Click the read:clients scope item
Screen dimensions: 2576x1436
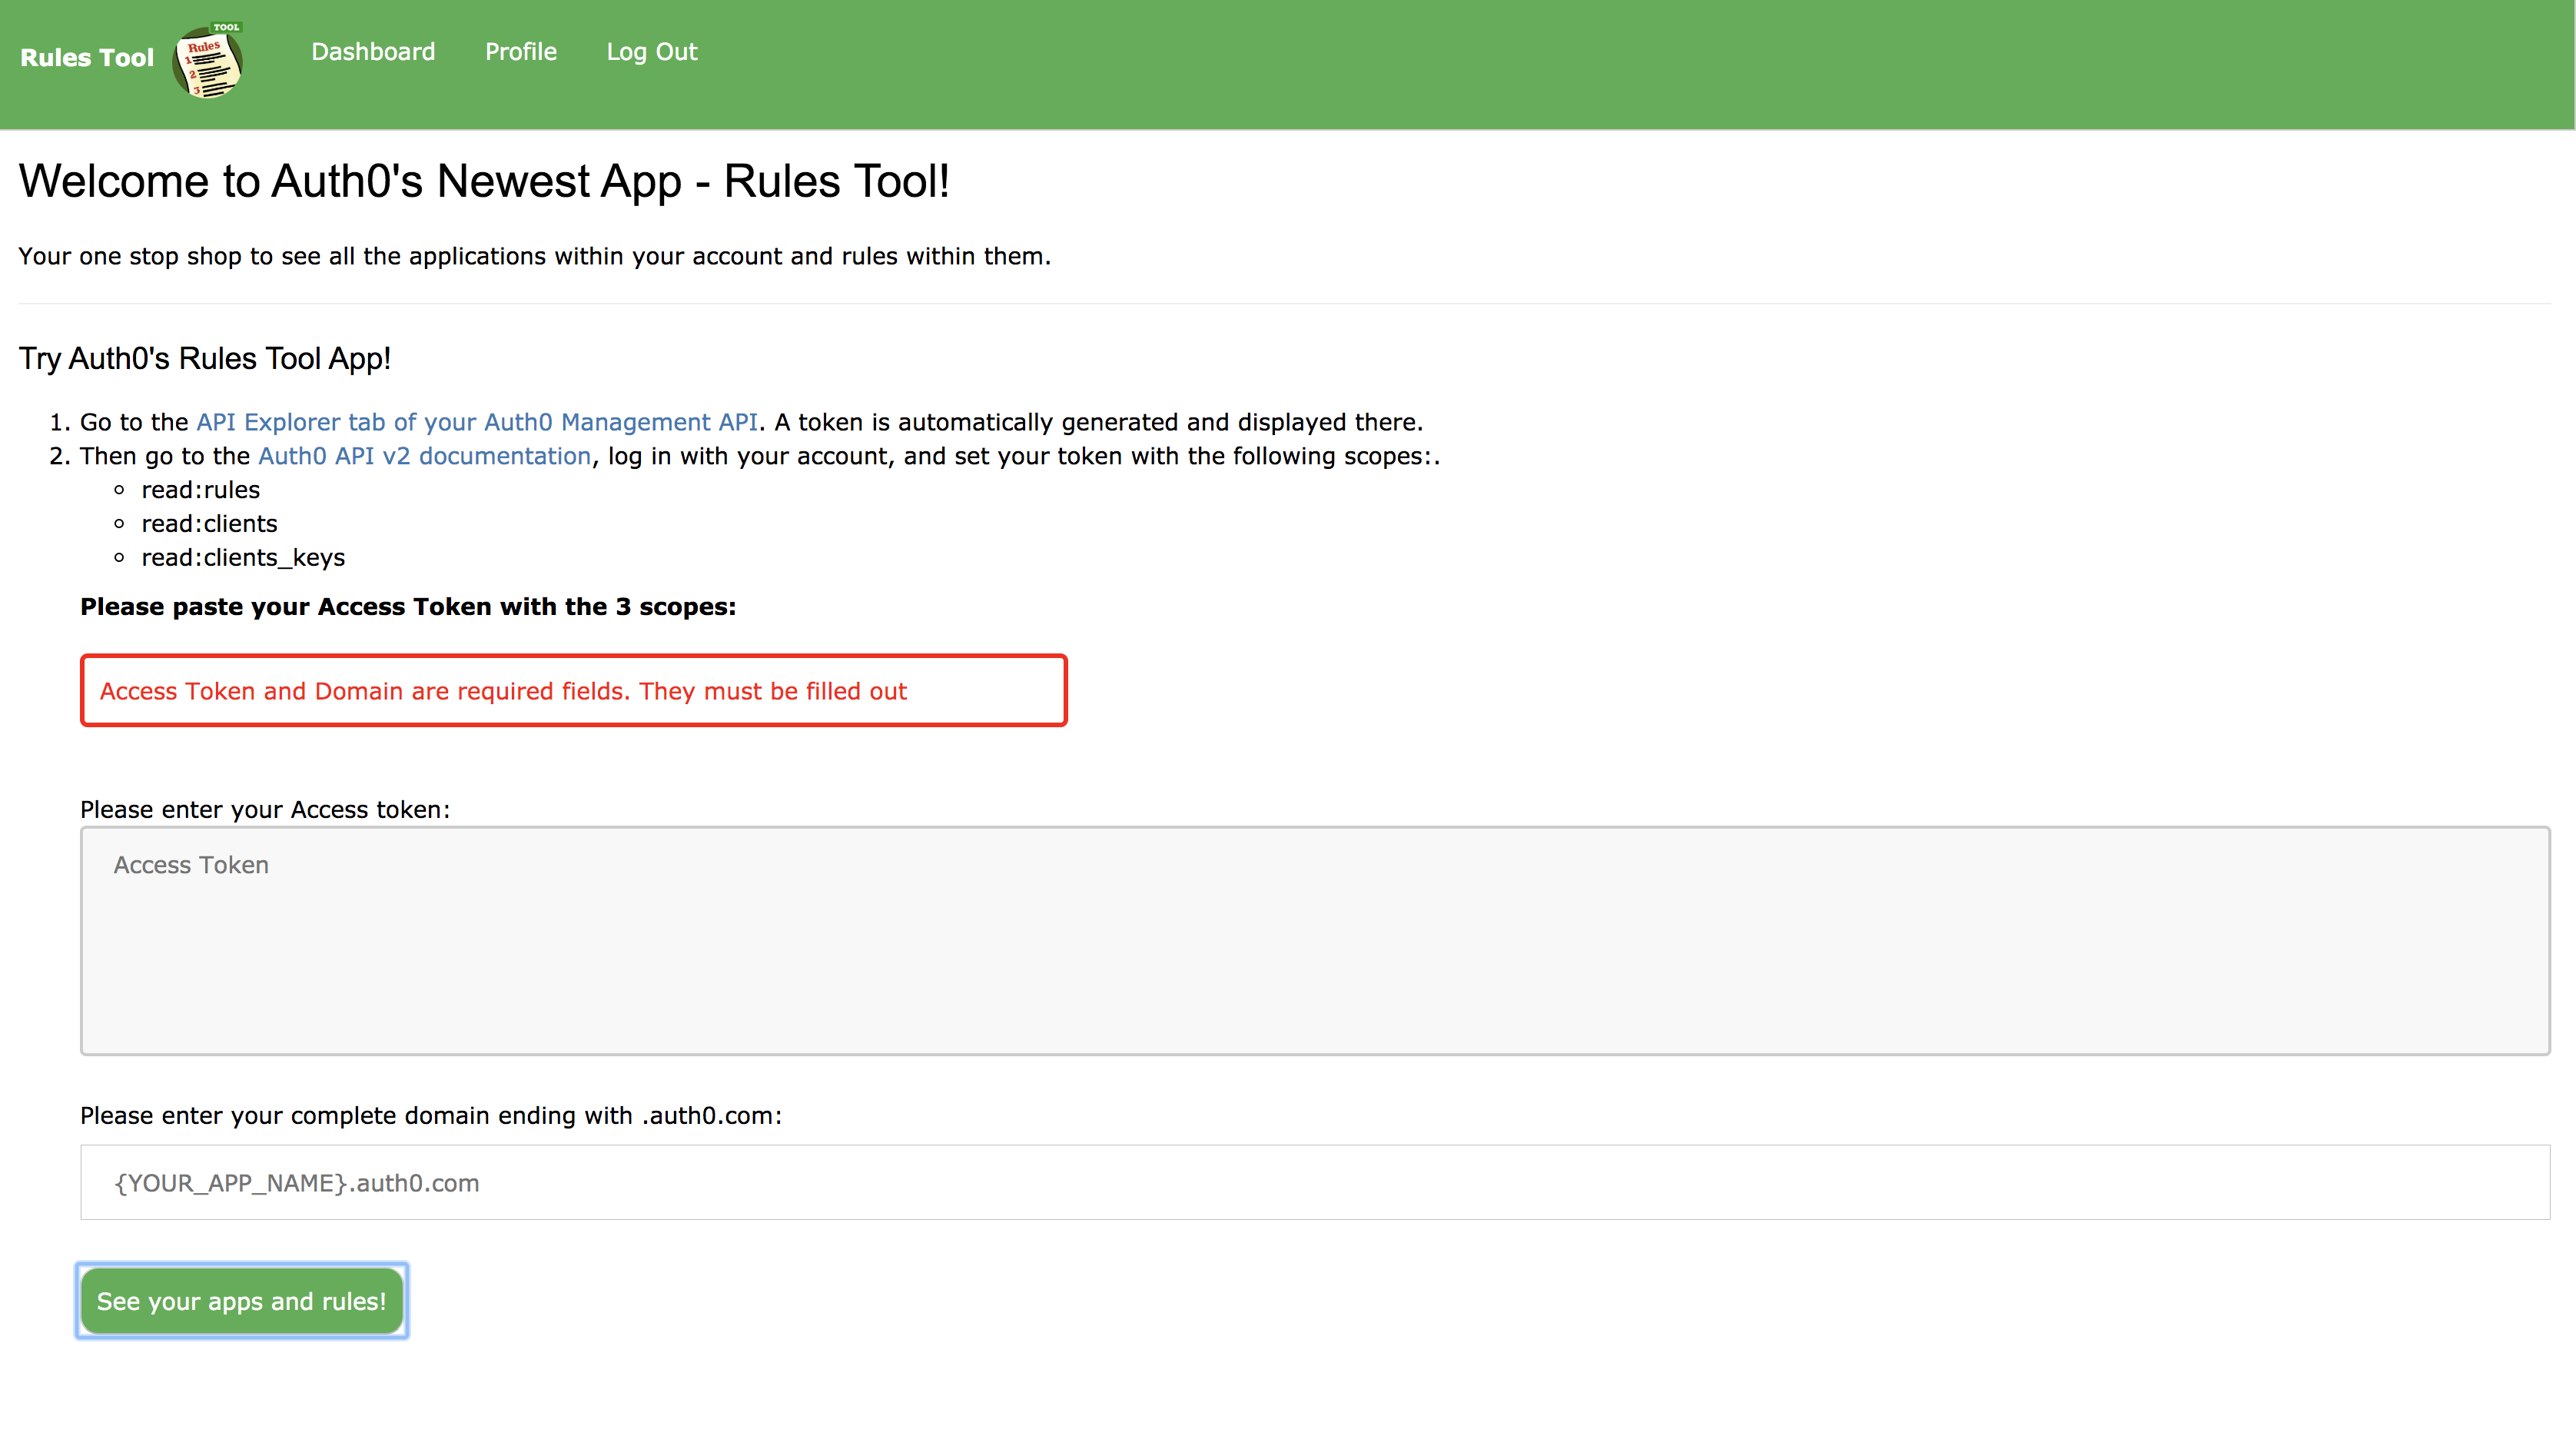(x=209, y=524)
